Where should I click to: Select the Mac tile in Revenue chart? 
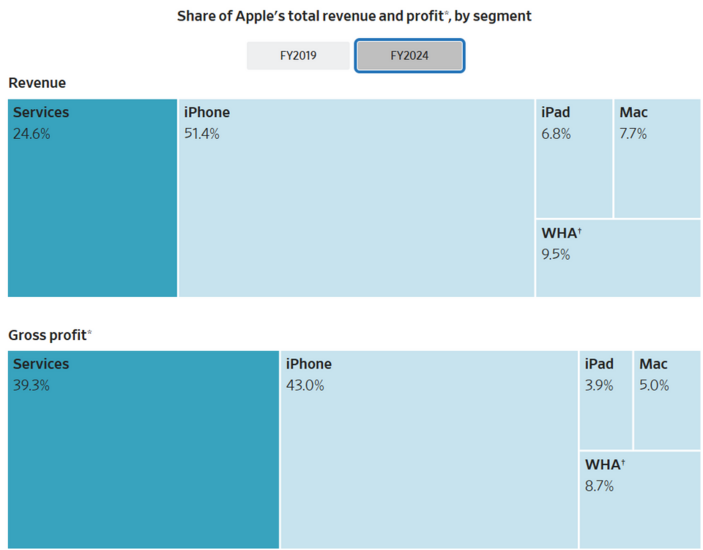coord(657,159)
